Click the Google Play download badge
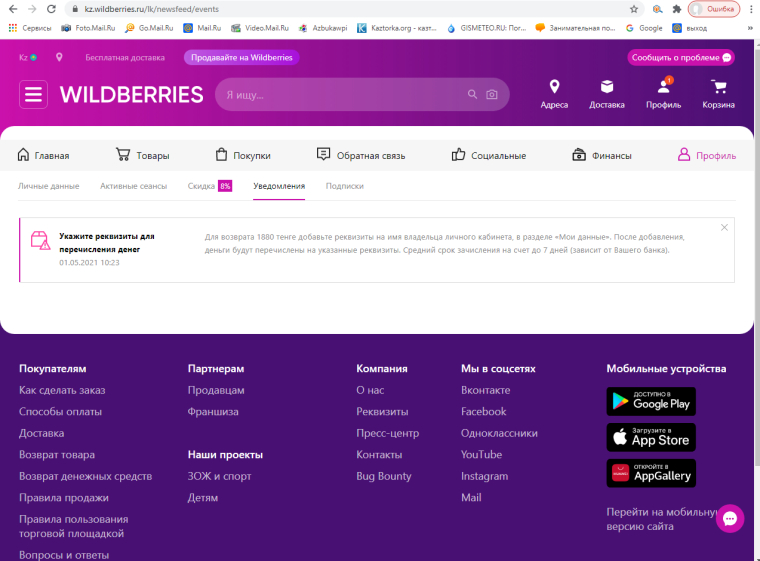 point(651,402)
